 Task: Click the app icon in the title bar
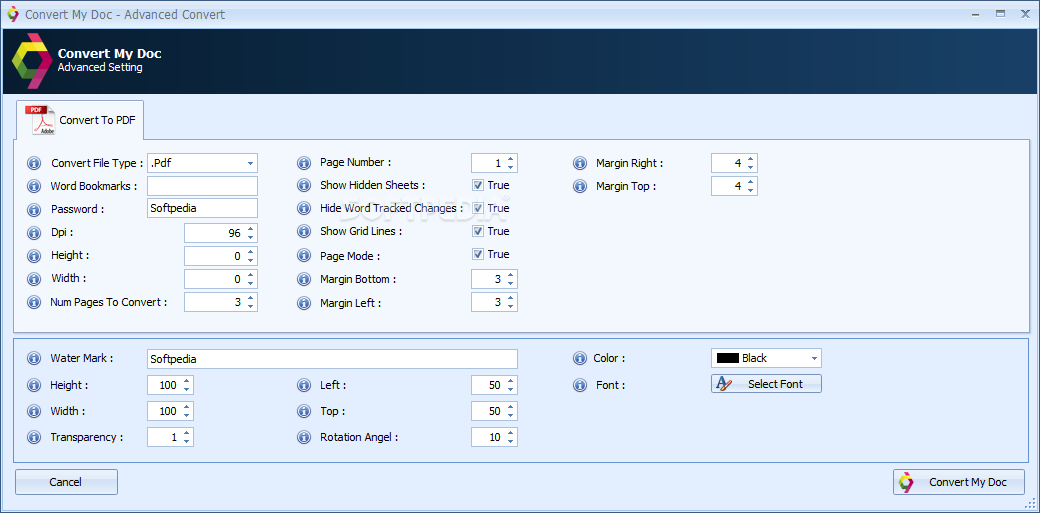13,14
